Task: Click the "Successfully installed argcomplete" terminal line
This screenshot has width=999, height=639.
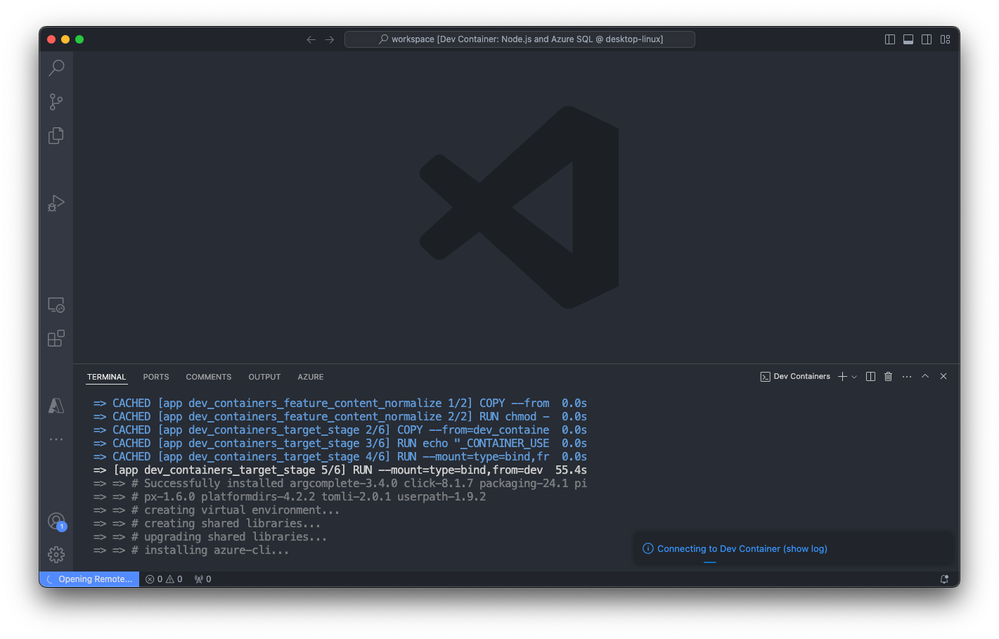Action: click(x=340, y=484)
